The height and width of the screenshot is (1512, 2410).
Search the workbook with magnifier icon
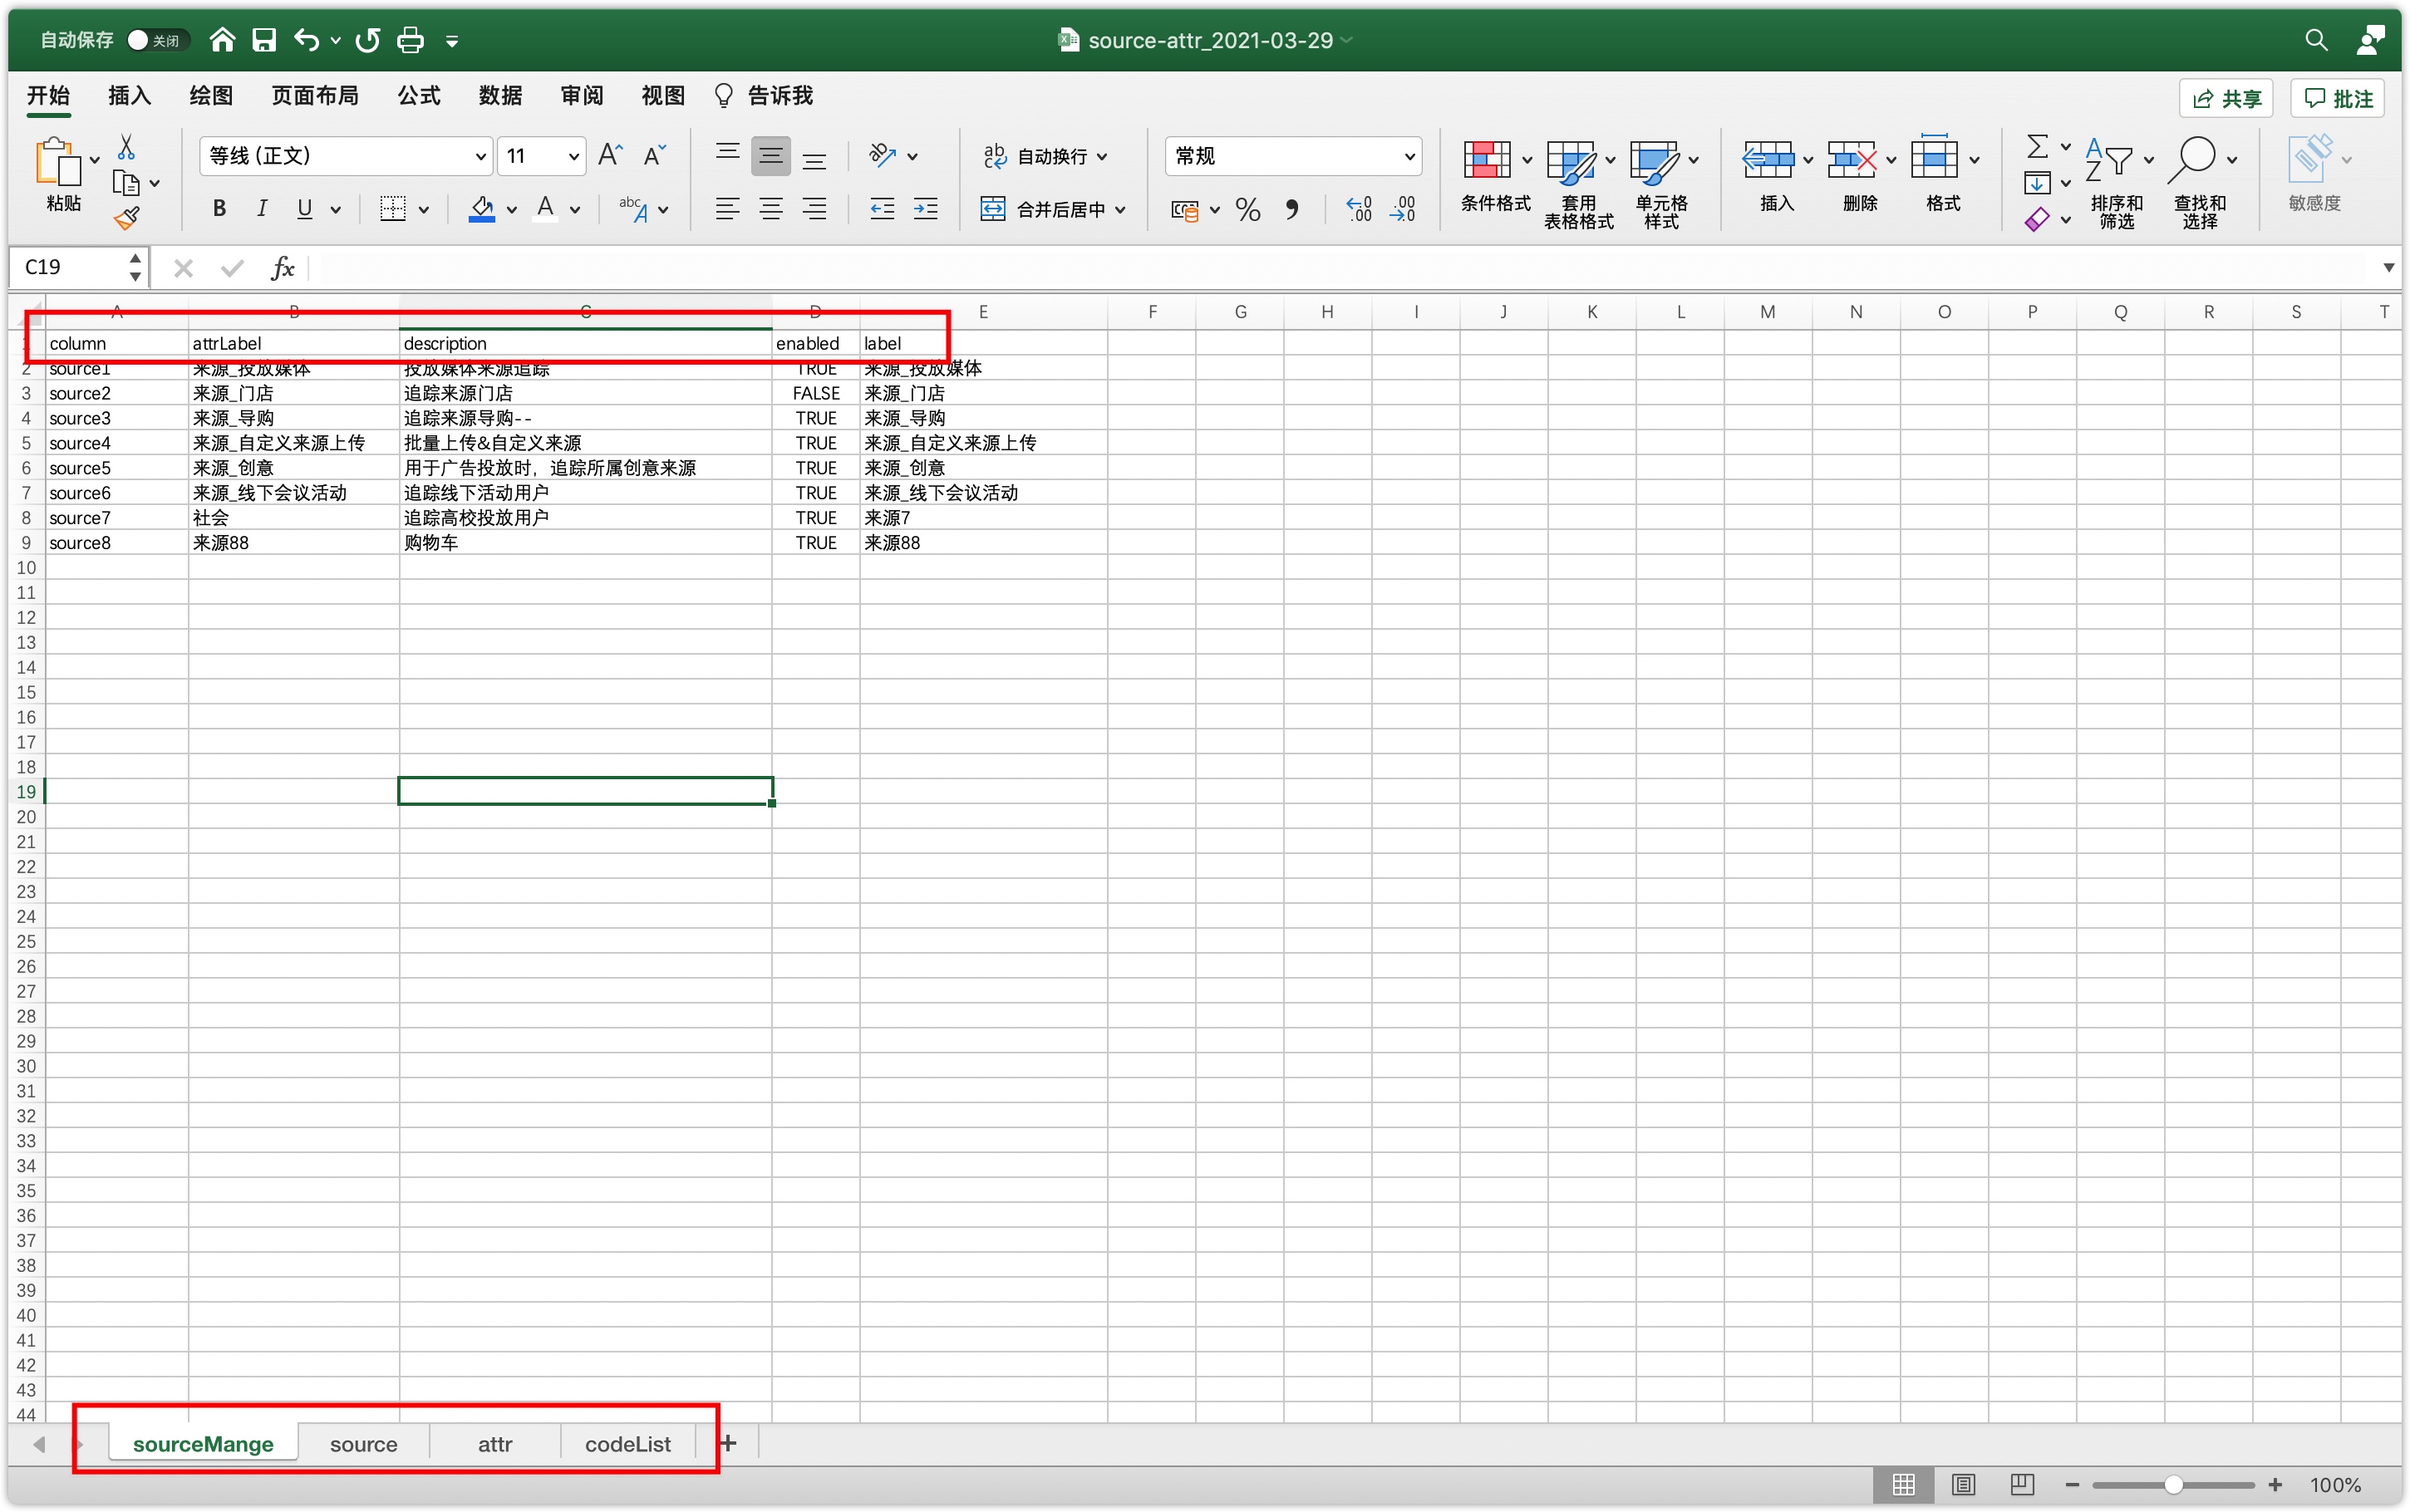[x=2315, y=40]
